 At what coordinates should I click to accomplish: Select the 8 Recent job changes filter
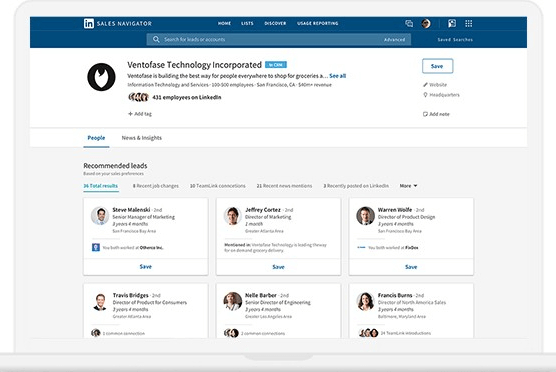click(156, 186)
